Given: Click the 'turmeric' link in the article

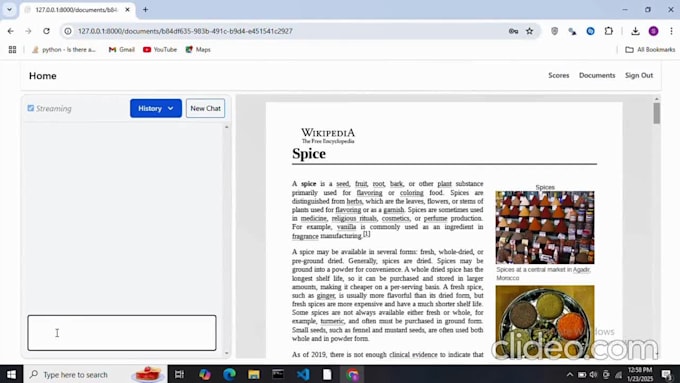Looking at the screenshot, I should pyautogui.click(x=332, y=321).
